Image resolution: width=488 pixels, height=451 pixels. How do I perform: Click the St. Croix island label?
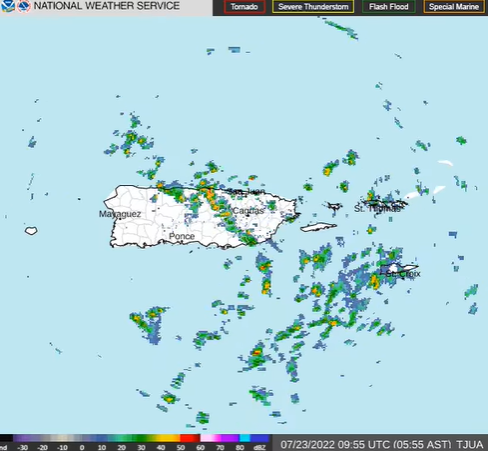pyautogui.click(x=403, y=274)
